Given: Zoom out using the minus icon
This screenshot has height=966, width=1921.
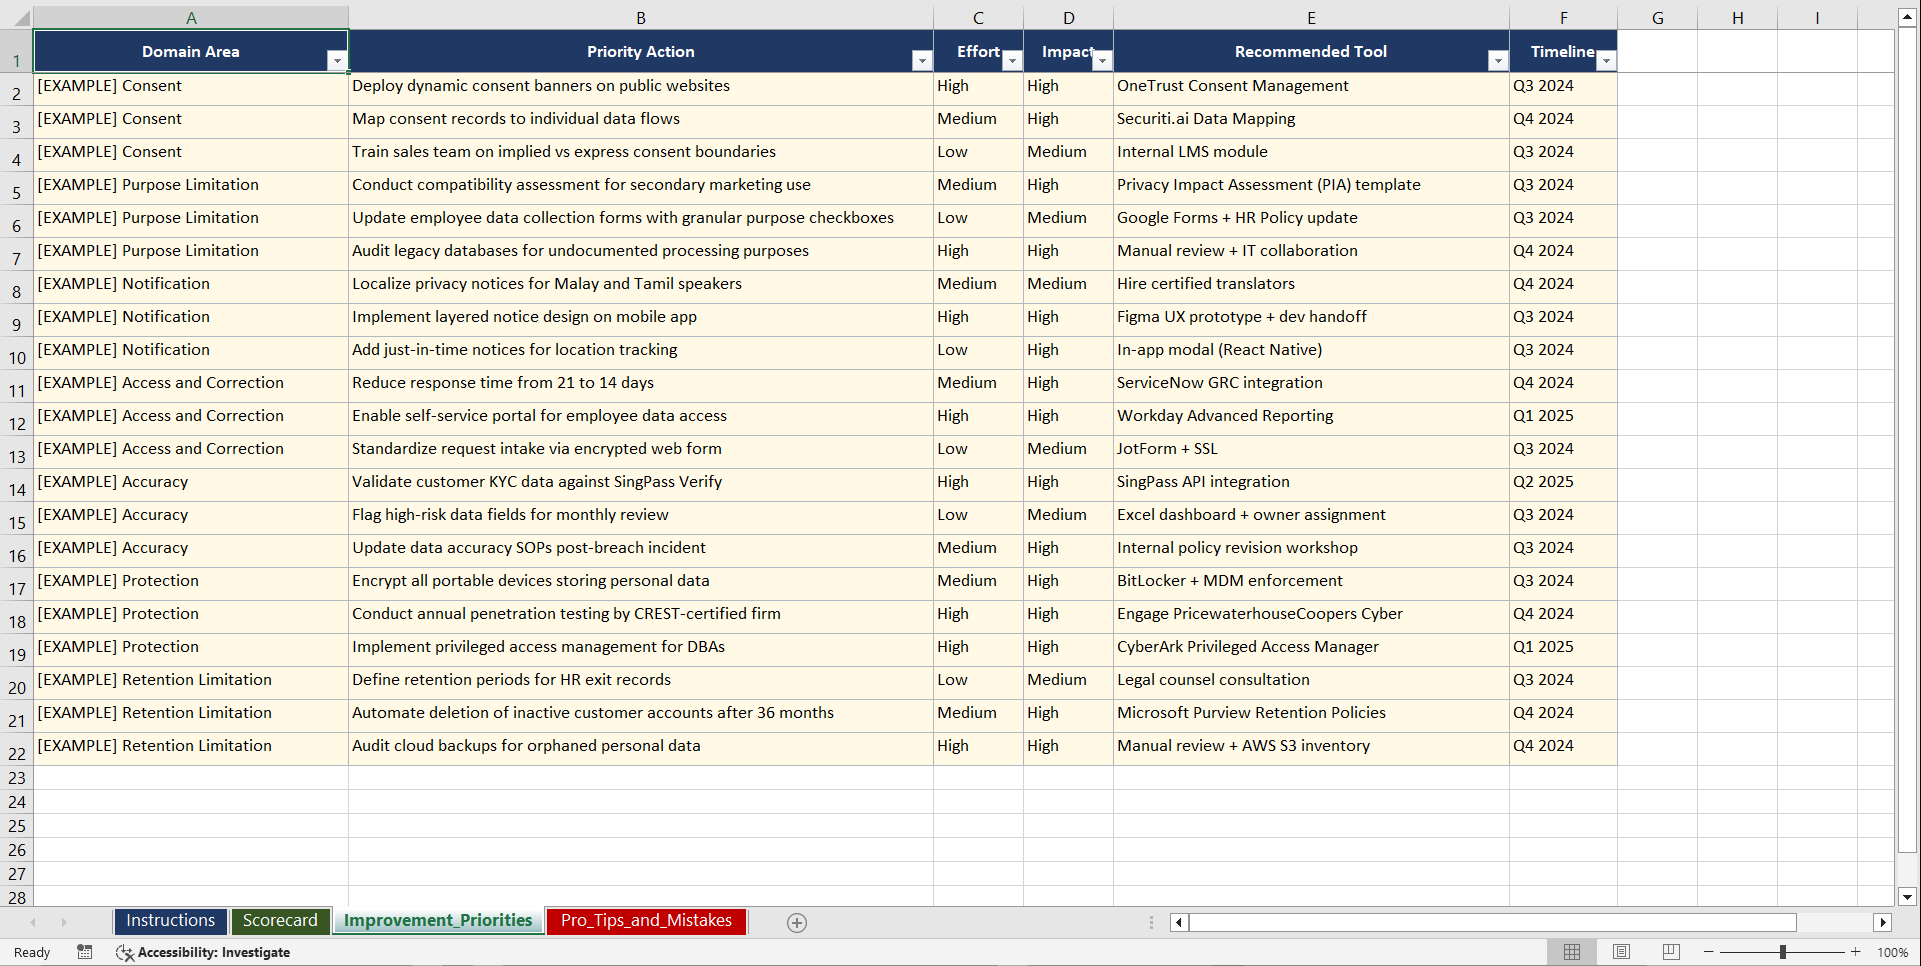Looking at the screenshot, I should click(x=1709, y=952).
